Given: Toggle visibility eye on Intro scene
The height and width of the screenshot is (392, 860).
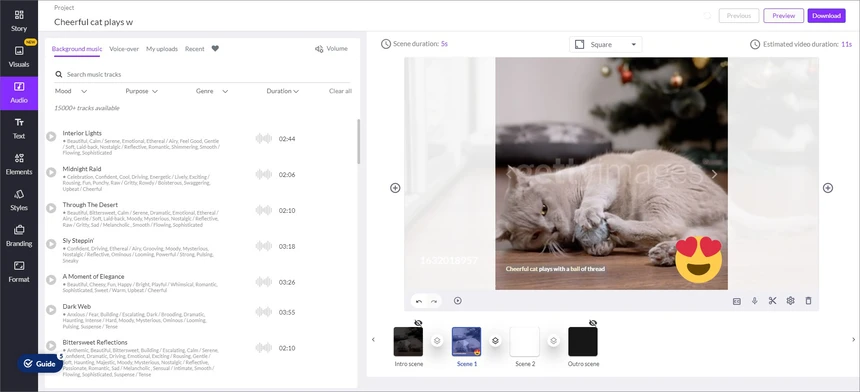Looking at the screenshot, I should pos(418,323).
